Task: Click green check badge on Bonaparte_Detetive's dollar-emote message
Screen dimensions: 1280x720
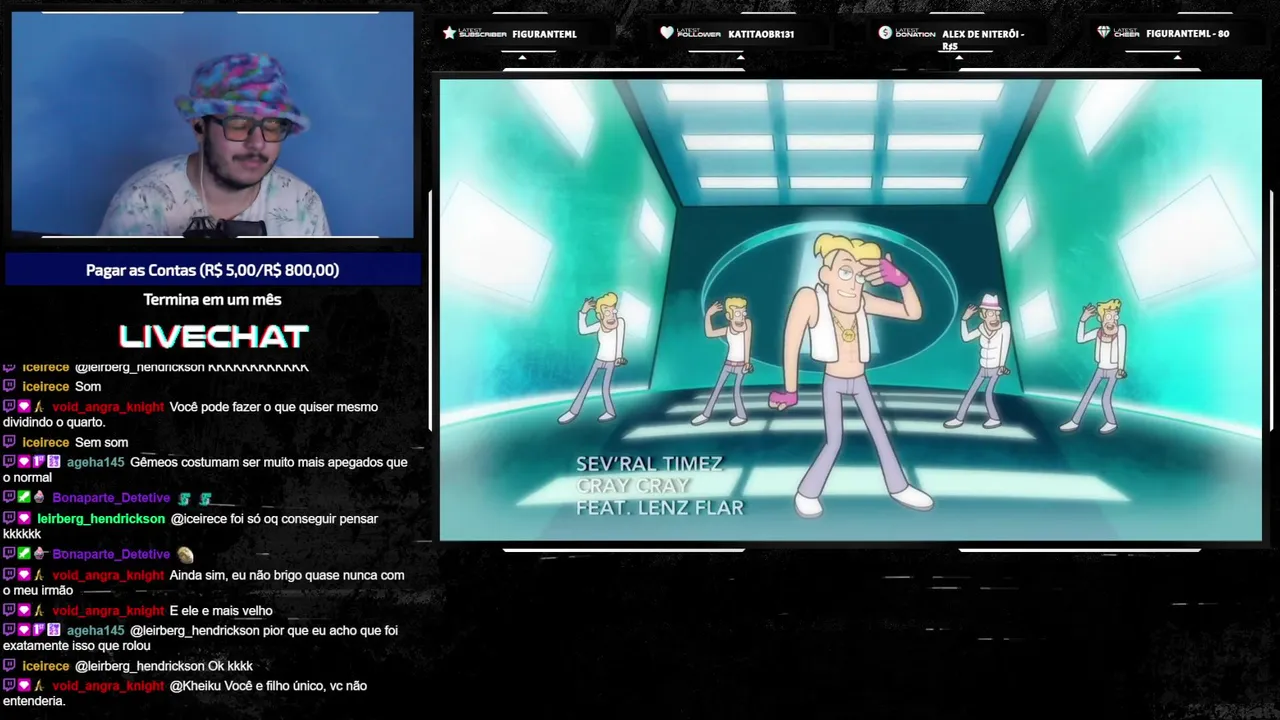Action: [x=24, y=497]
